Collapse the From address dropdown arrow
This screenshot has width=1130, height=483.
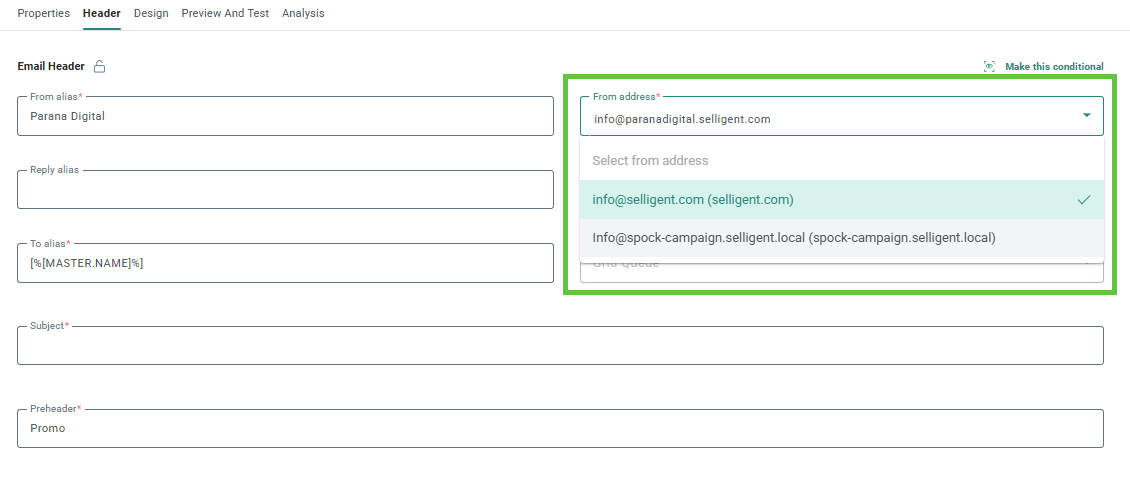click(1087, 116)
